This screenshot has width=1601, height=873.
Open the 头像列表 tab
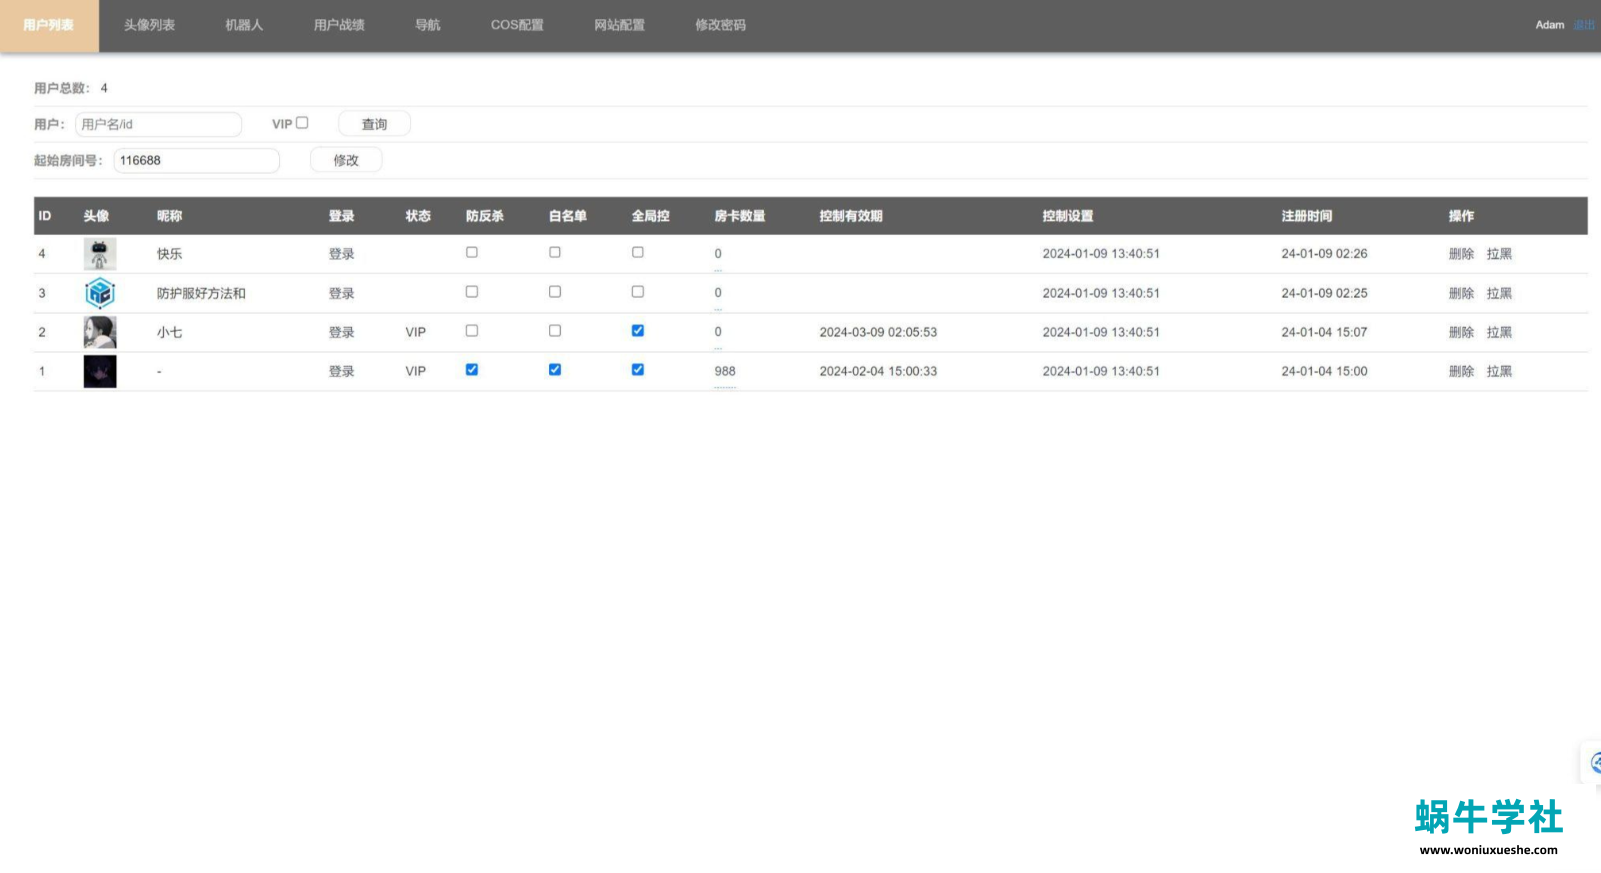[x=149, y=25]
